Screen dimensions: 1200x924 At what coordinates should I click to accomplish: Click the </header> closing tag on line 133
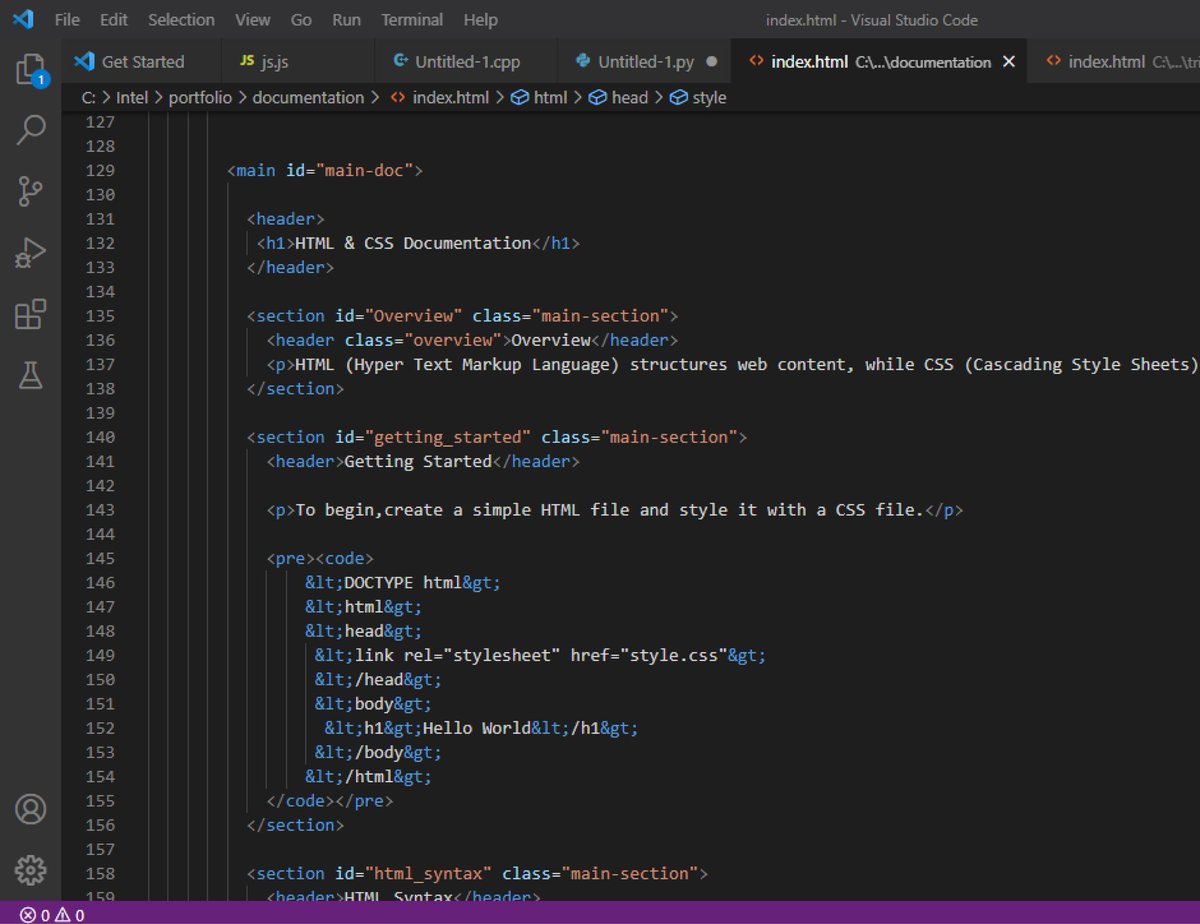click(290, 267)
